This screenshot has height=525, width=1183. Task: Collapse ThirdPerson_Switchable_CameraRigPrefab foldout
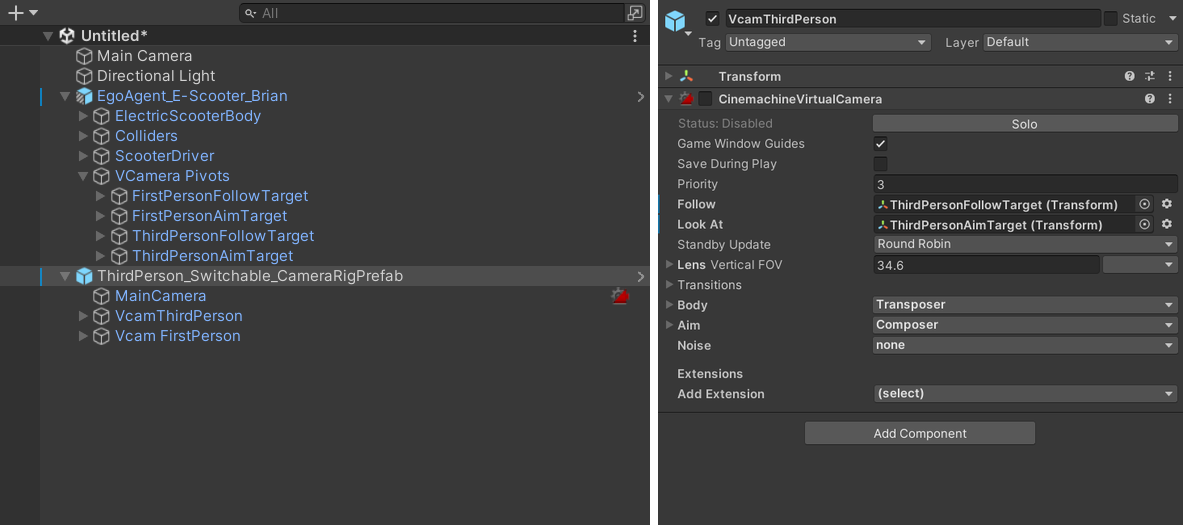point(66,276)
